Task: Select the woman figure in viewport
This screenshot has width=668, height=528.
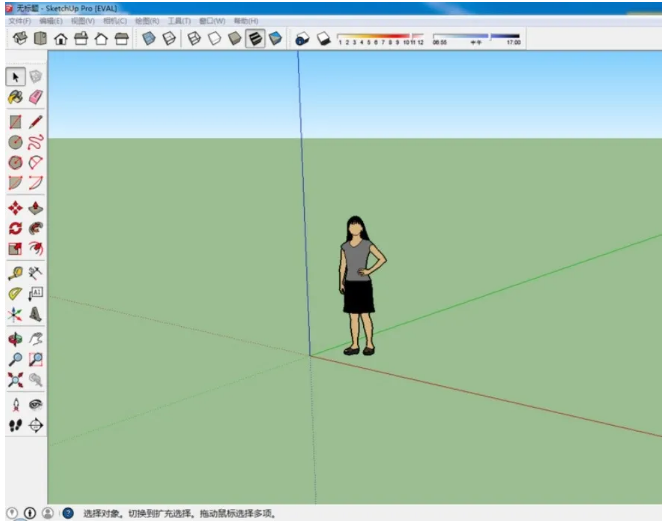Action: (x=361, y=286)
